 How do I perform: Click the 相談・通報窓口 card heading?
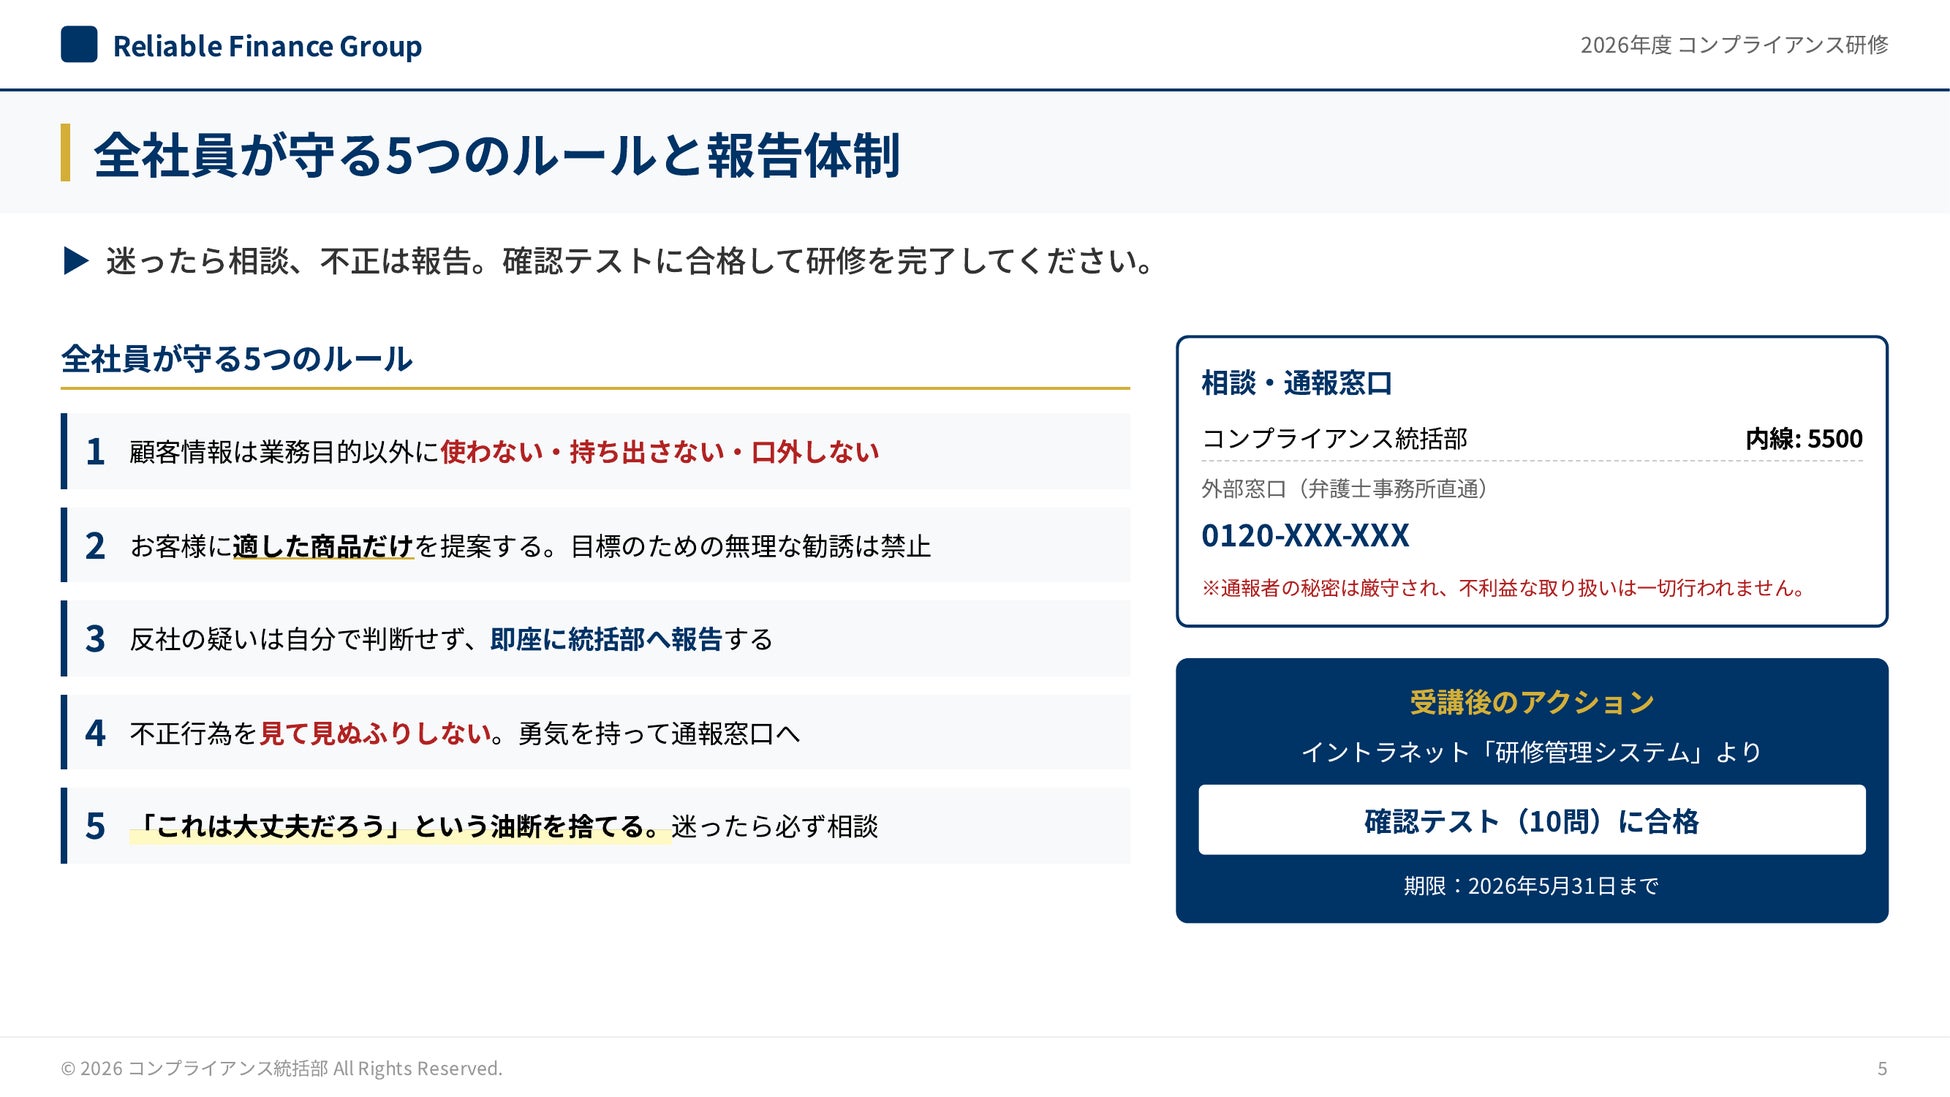click(1296, 383)
